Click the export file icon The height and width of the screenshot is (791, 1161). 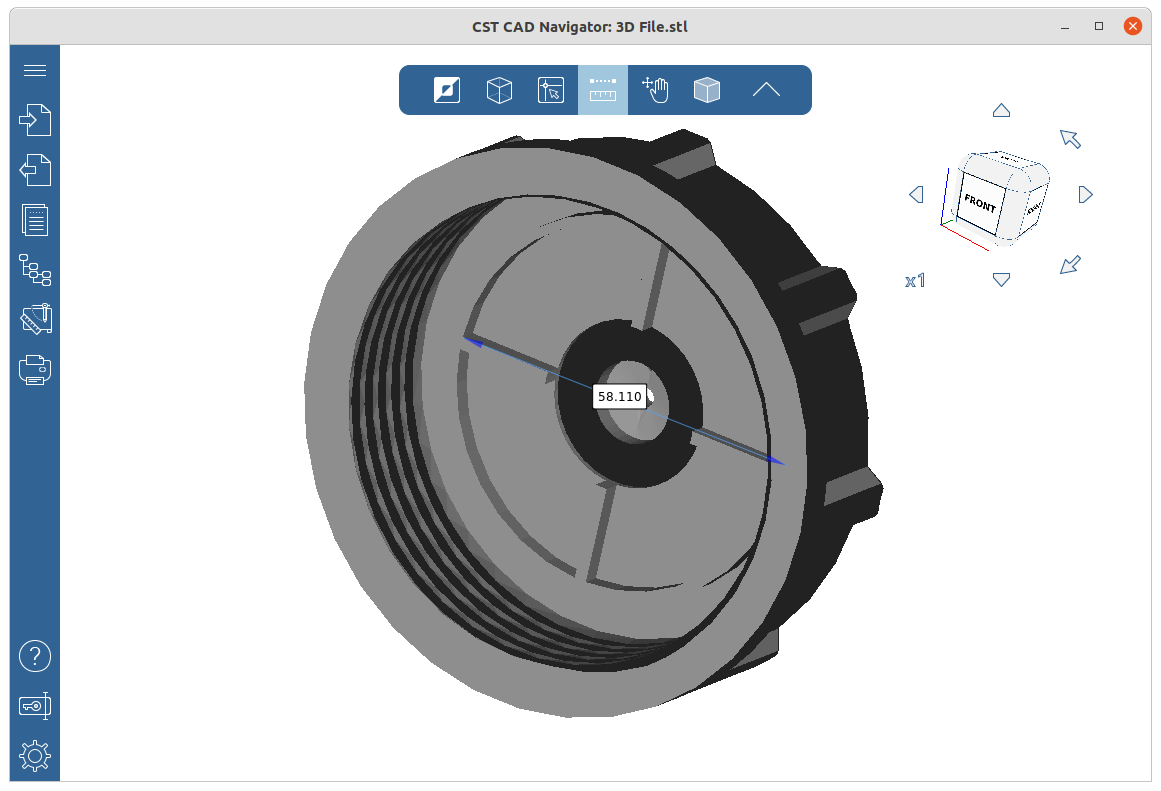pyautogui.click(x=35, y=170)
